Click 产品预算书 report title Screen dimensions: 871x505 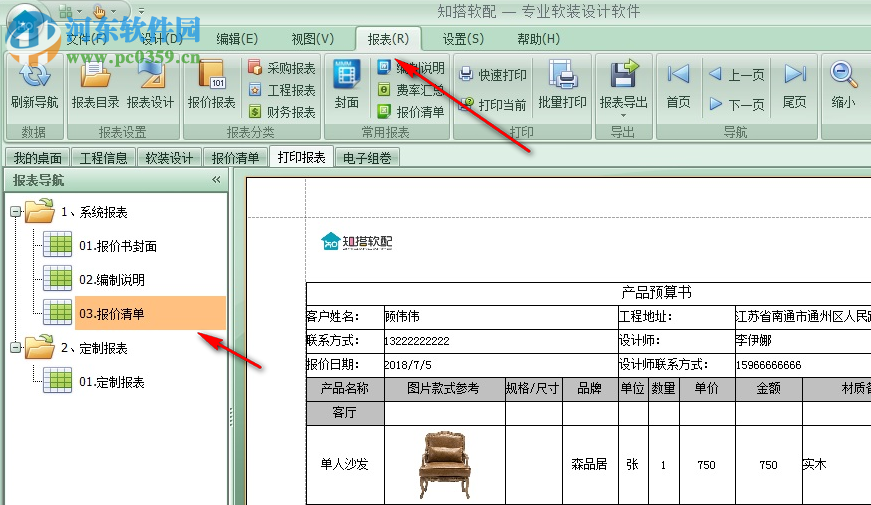pos(656,293)
